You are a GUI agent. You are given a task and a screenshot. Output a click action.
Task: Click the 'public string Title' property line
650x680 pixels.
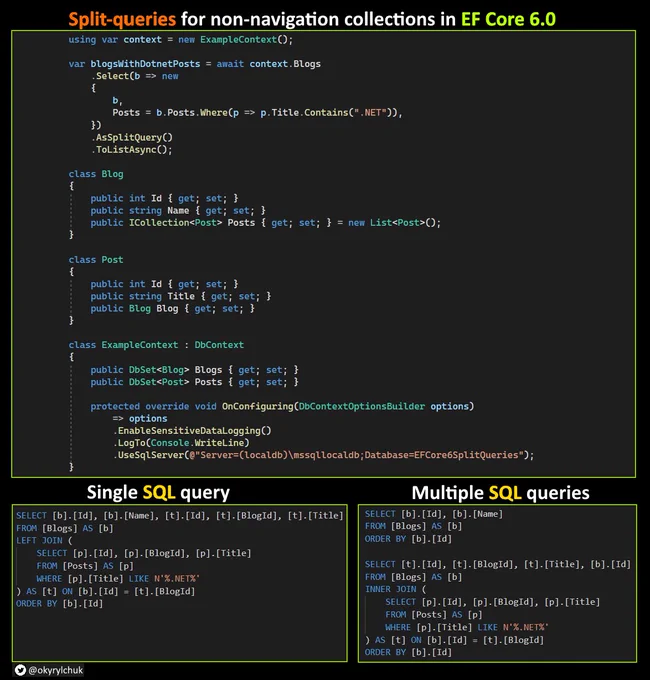click(180, 296)
